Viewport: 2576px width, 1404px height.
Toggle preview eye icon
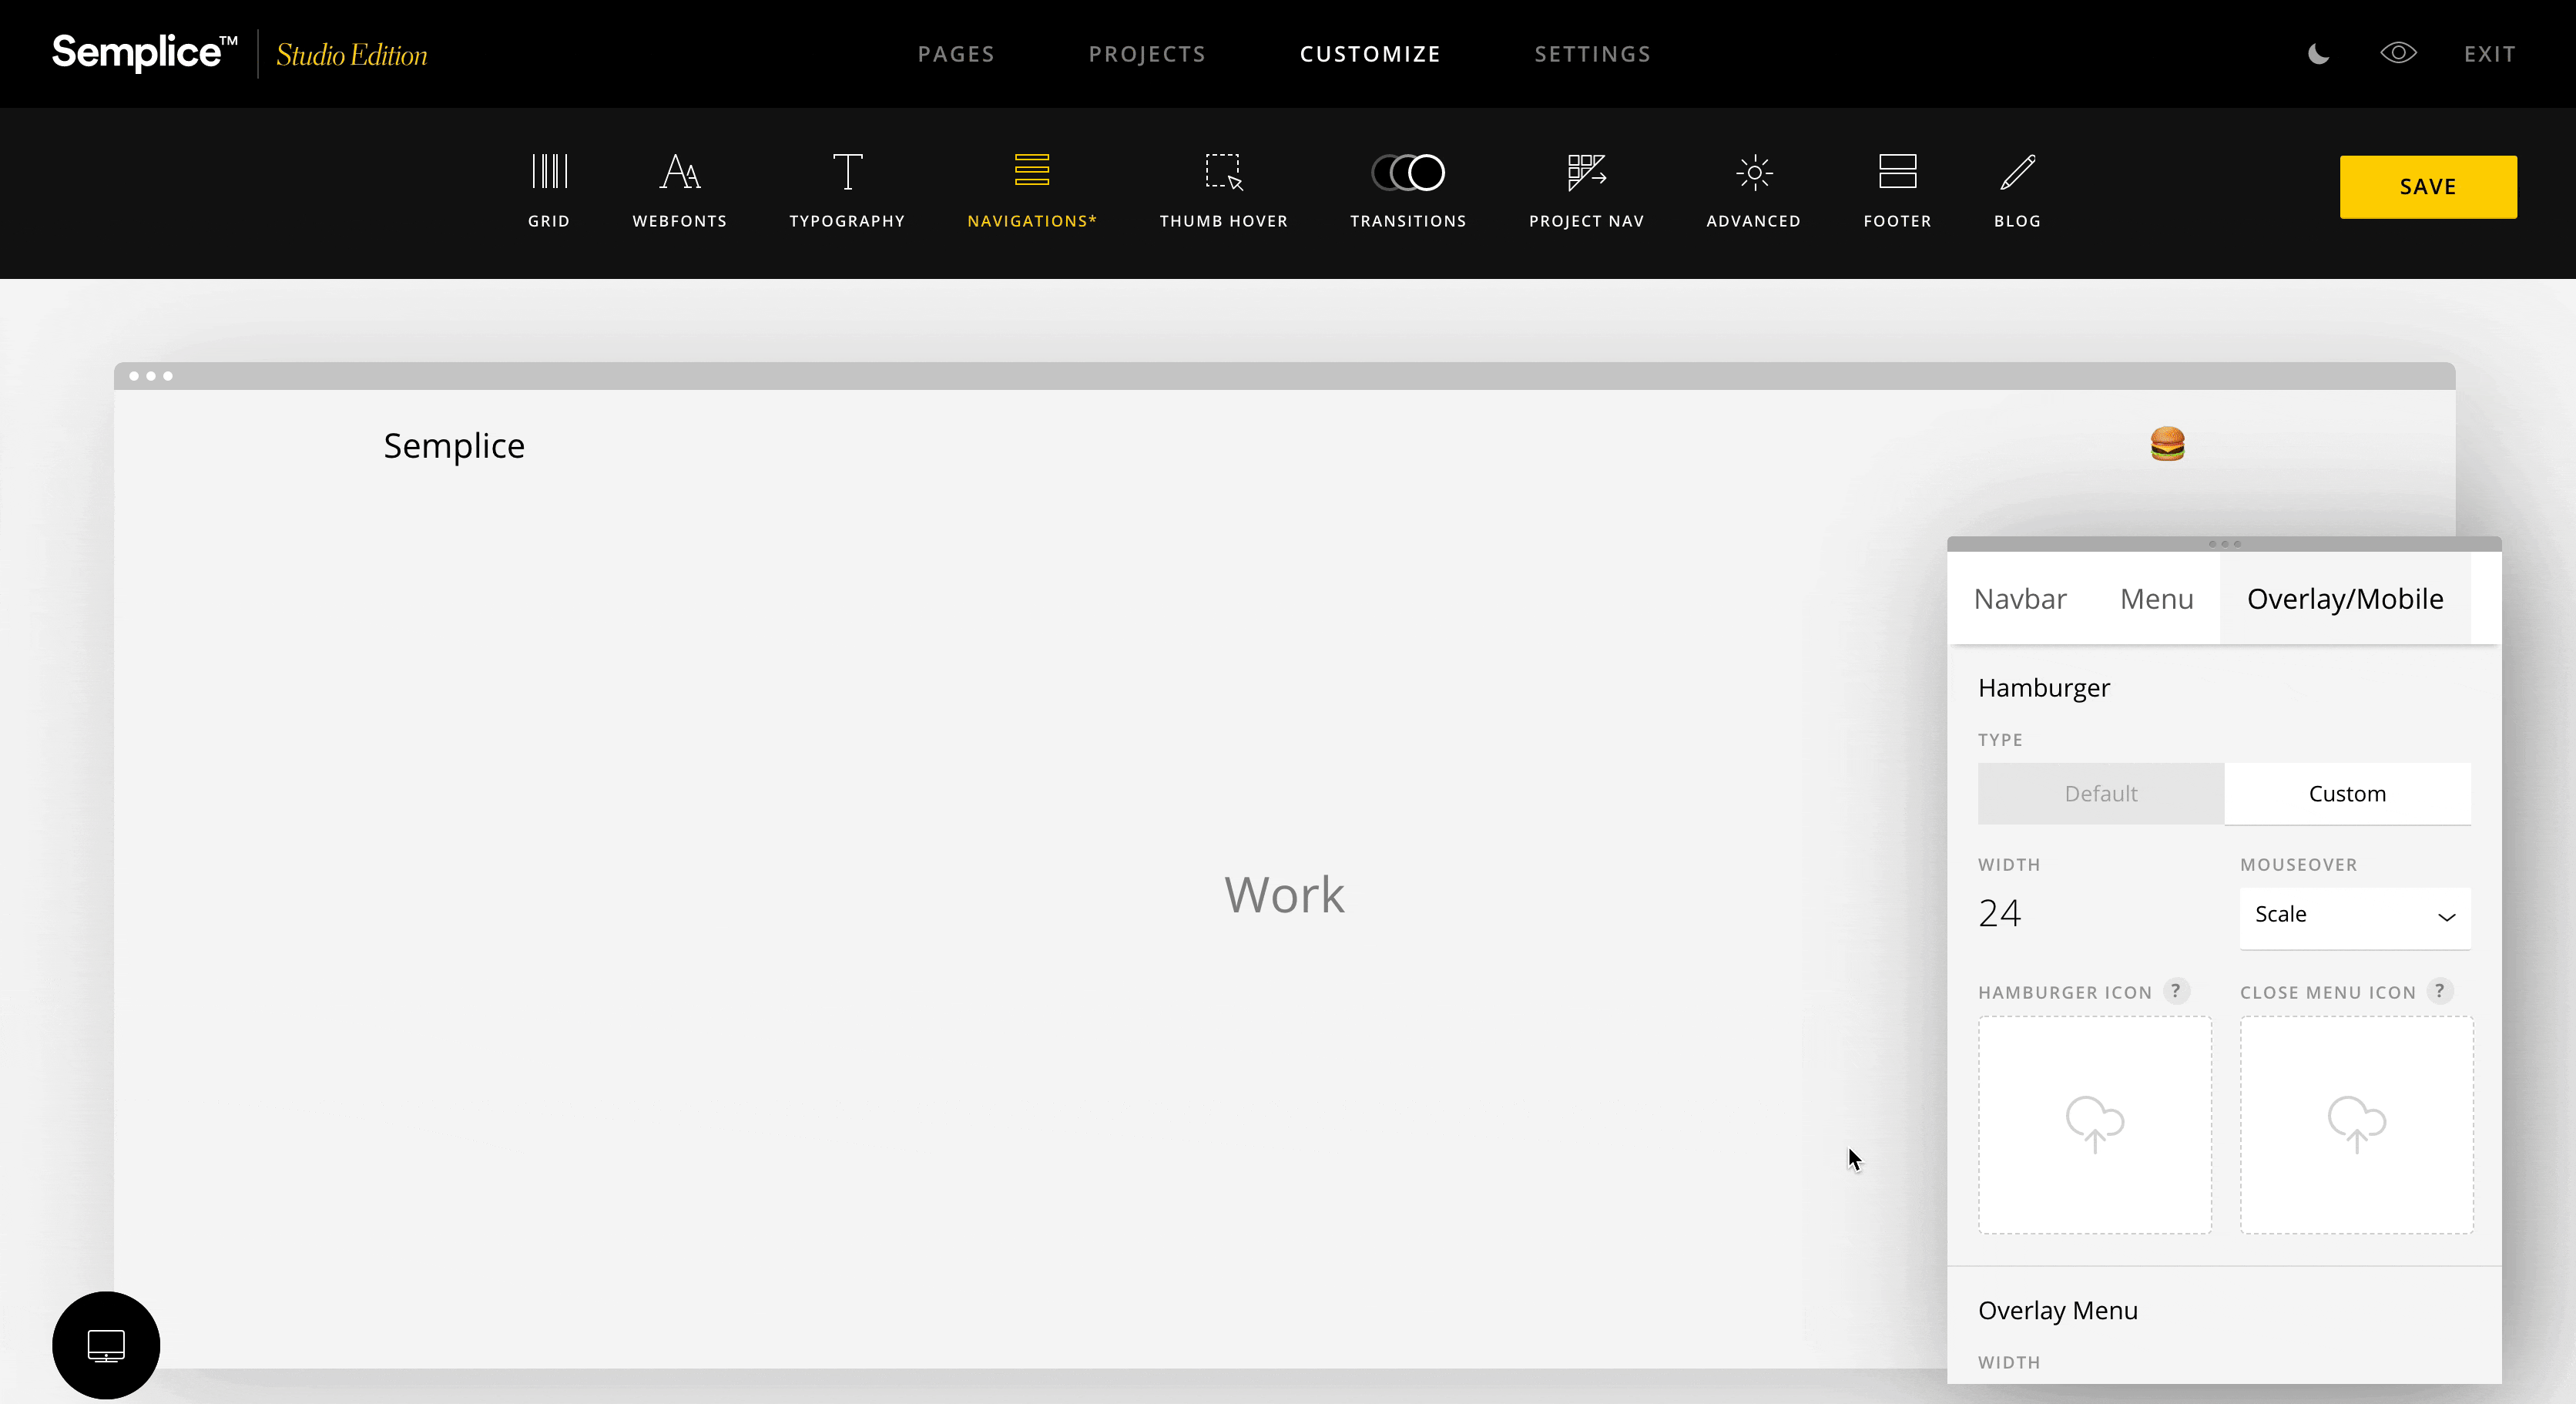[2398, 53]
